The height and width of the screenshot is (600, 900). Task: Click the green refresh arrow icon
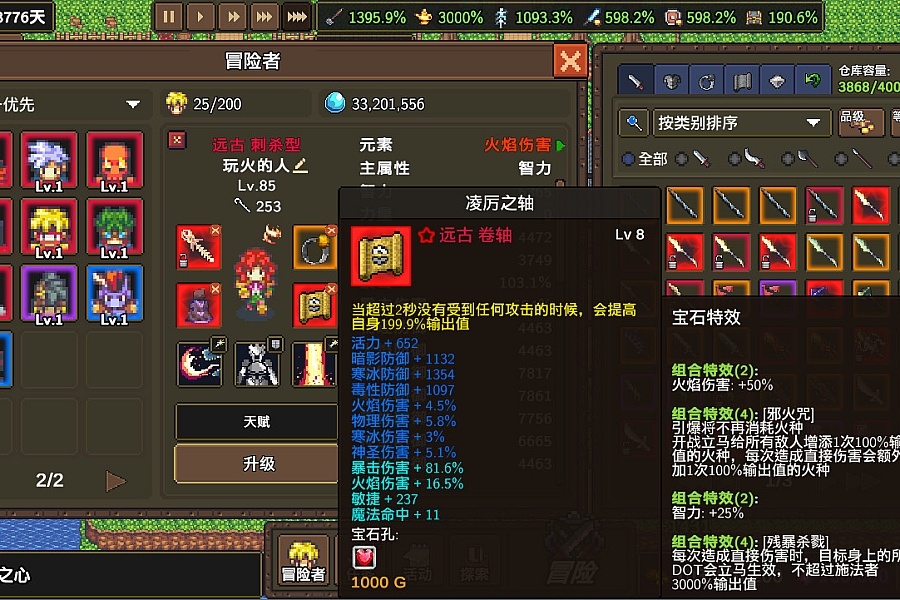point(812,82)
